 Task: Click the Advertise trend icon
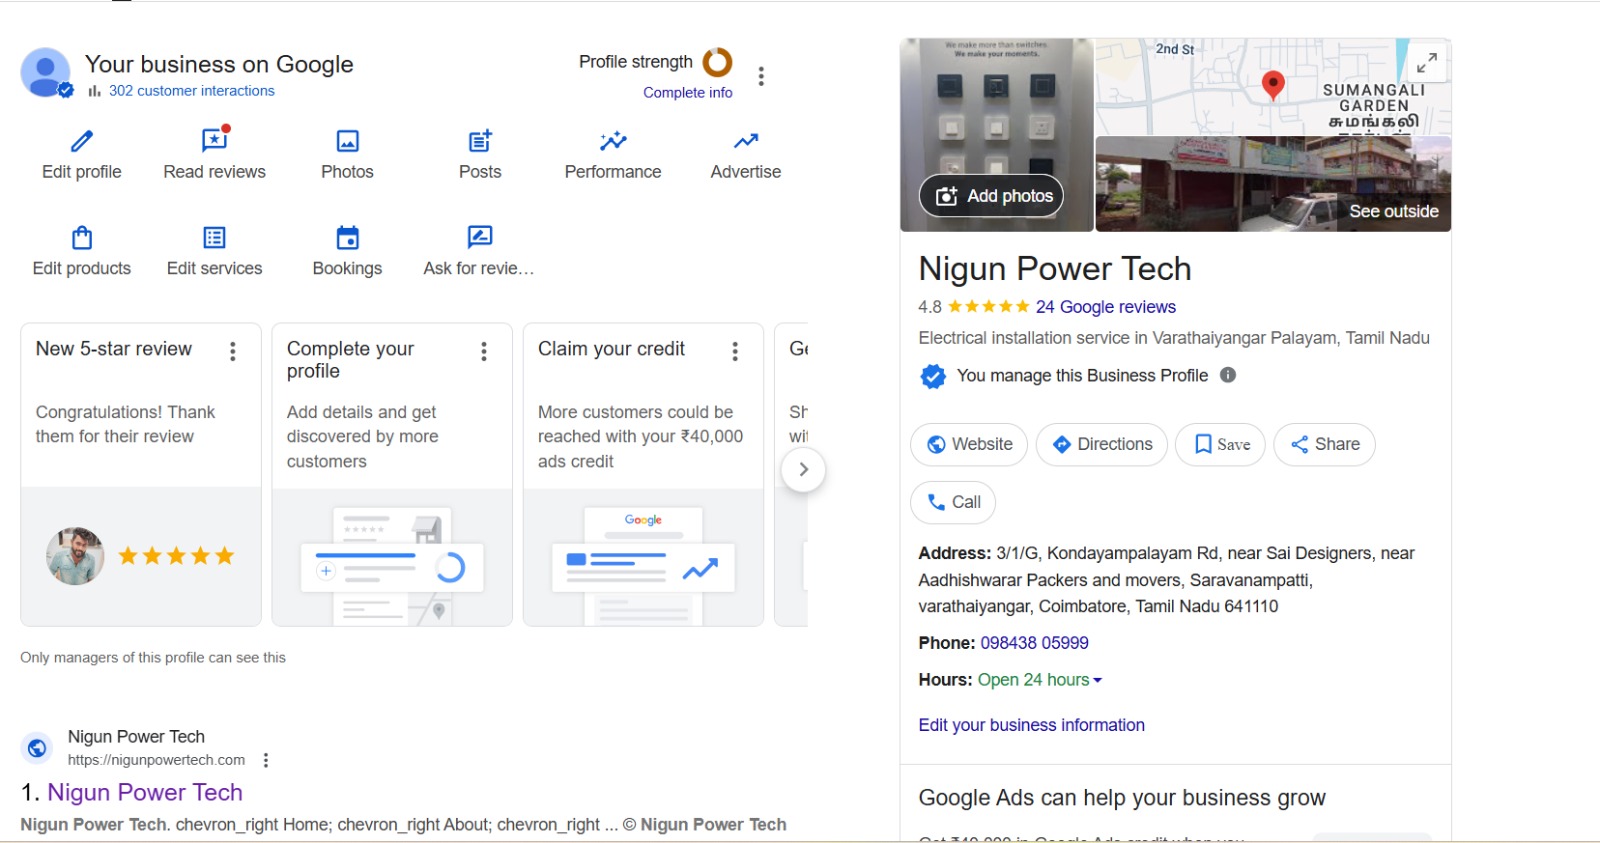click(745, 141)
